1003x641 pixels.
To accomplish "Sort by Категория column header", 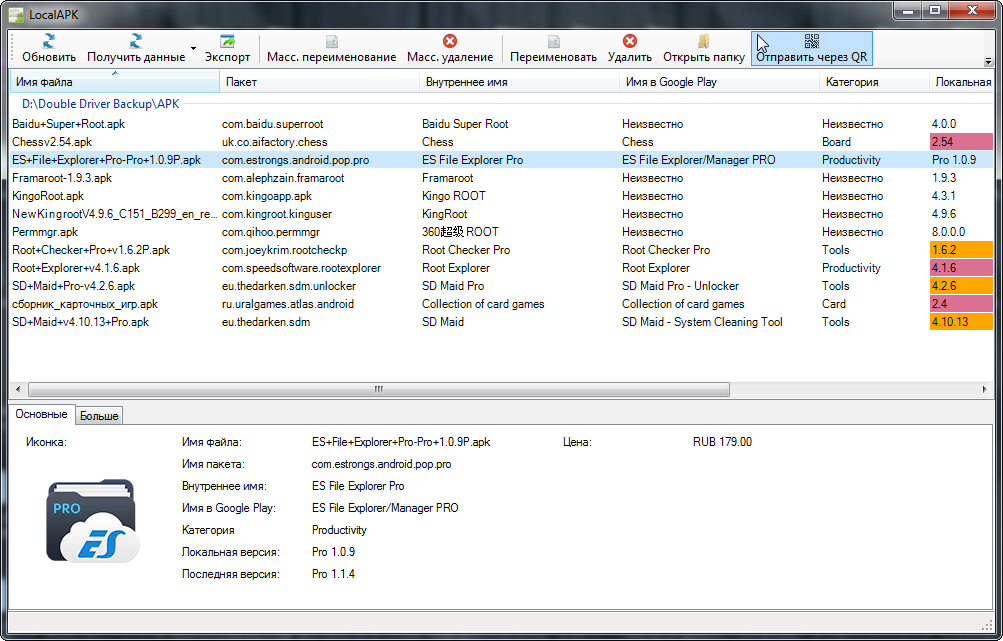I will [874, 82].
